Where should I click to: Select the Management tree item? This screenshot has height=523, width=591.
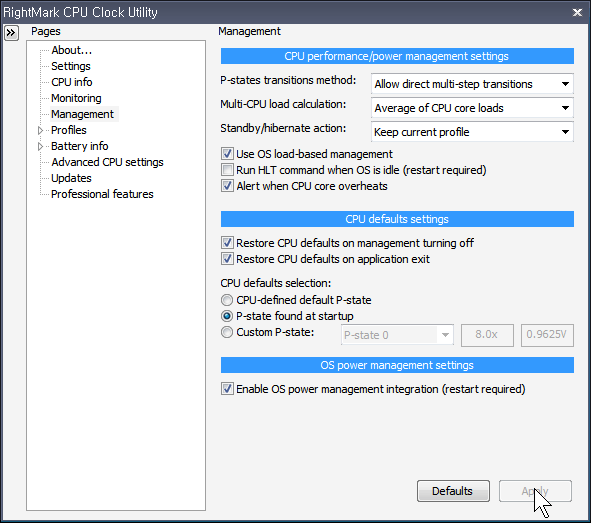pos(83,114)
